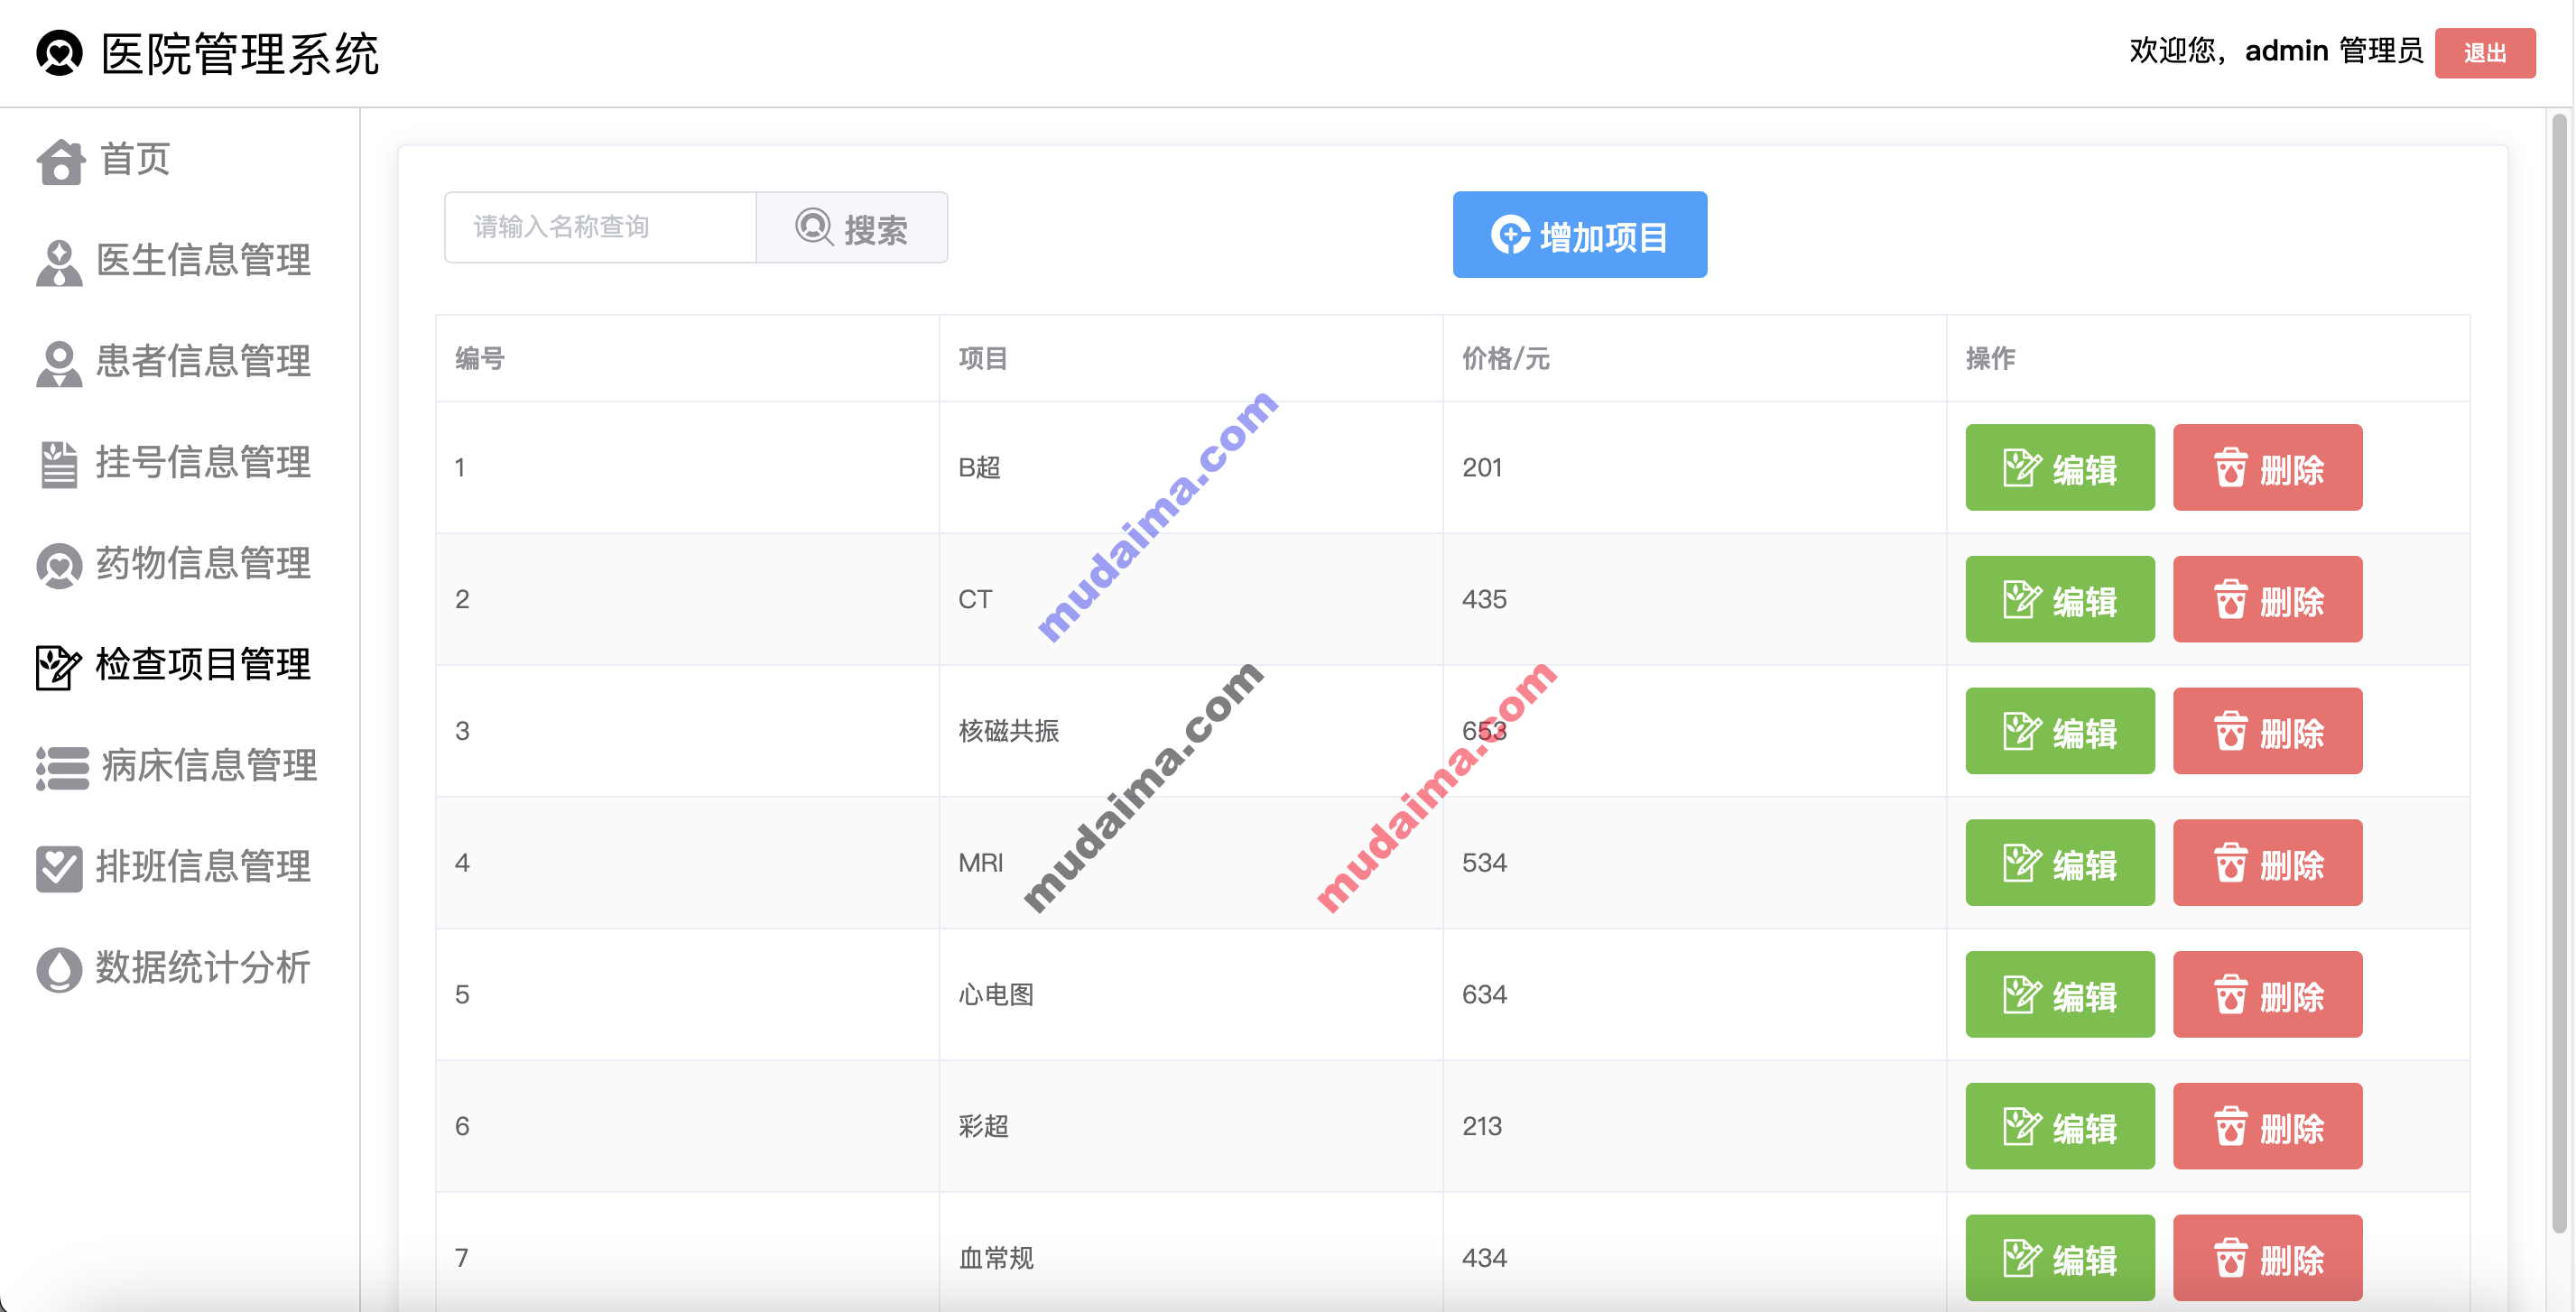Open 病床信息管理 menu item
The image size is (2576, 1312).
click(209, 767)
